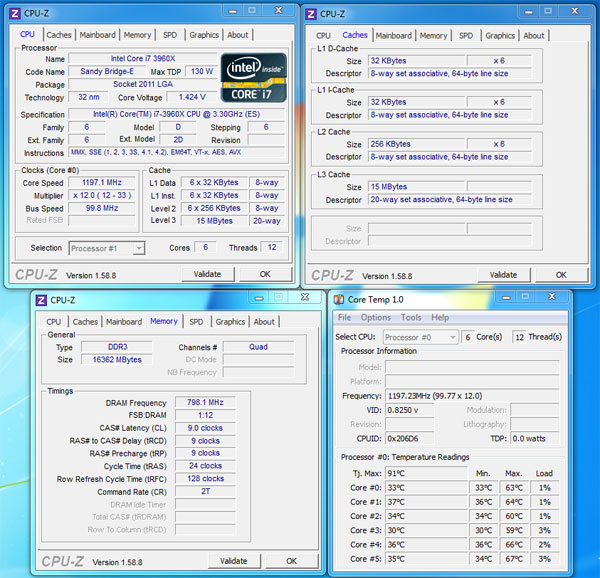Image resolution: width=600 pixels, height=578 pixels.
Task: Open the Tools menu in Core Temp
Action: click(x=411, y=317)
